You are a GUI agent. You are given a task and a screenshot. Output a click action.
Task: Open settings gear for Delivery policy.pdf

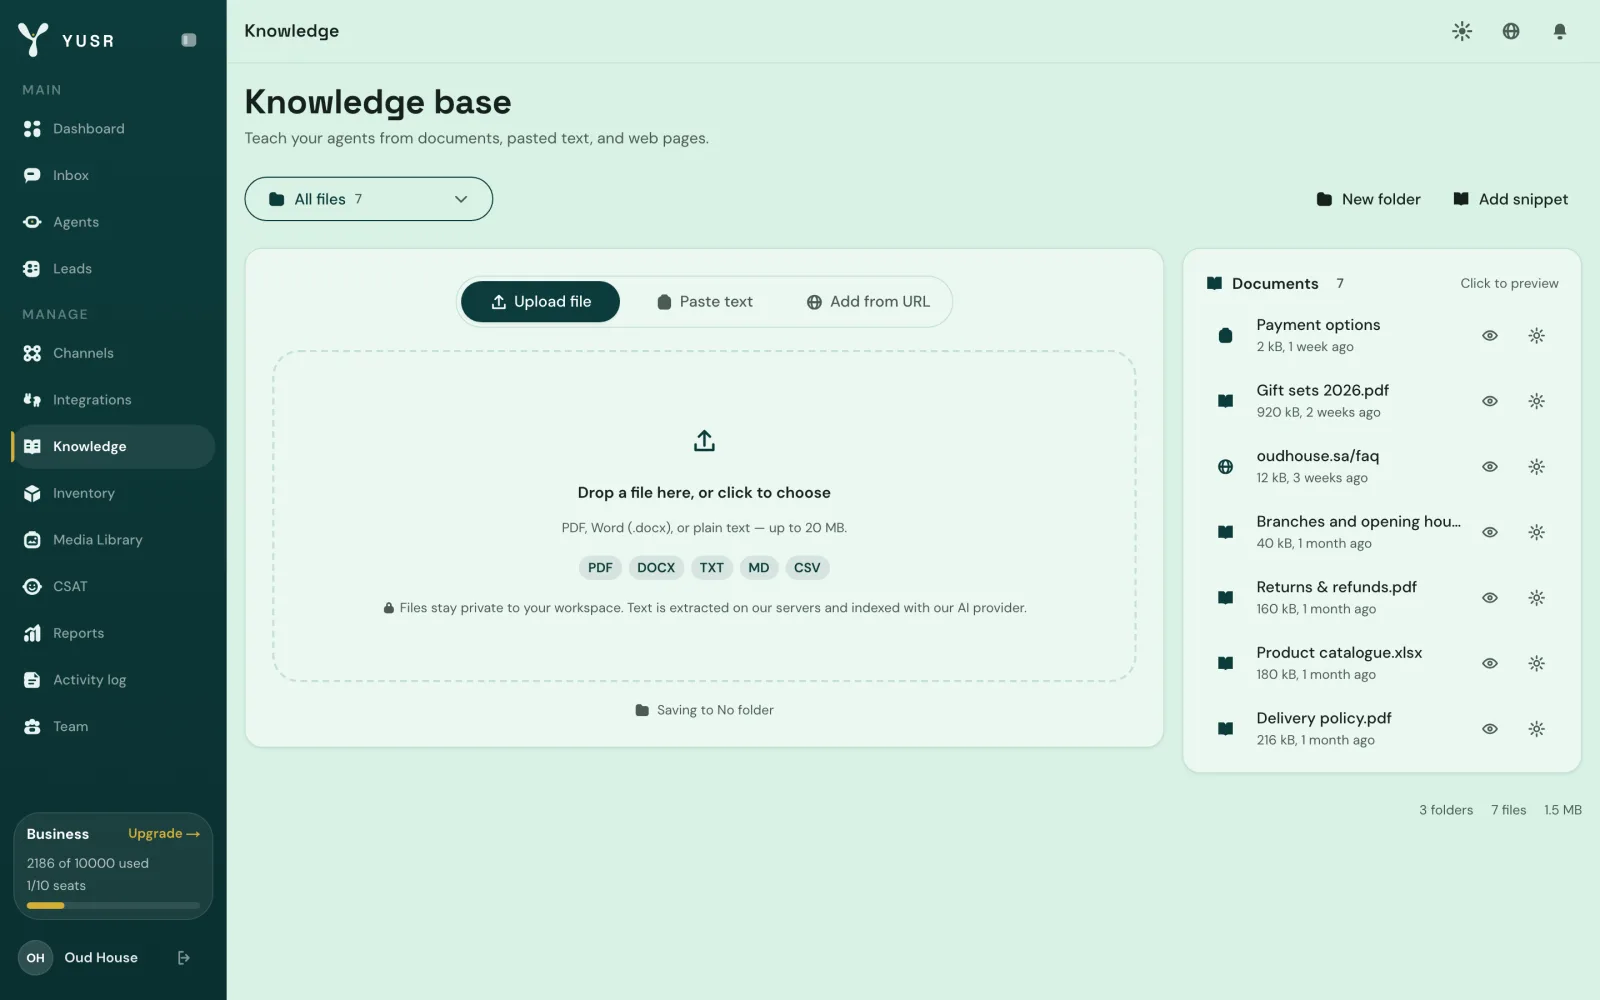[x=1537, y=729]
